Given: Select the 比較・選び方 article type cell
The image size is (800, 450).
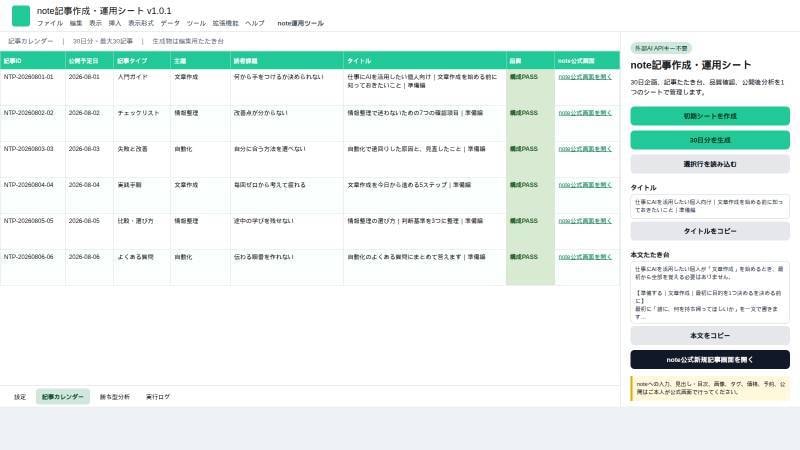Looking at the screenshot, I should (x=142, y=231).
